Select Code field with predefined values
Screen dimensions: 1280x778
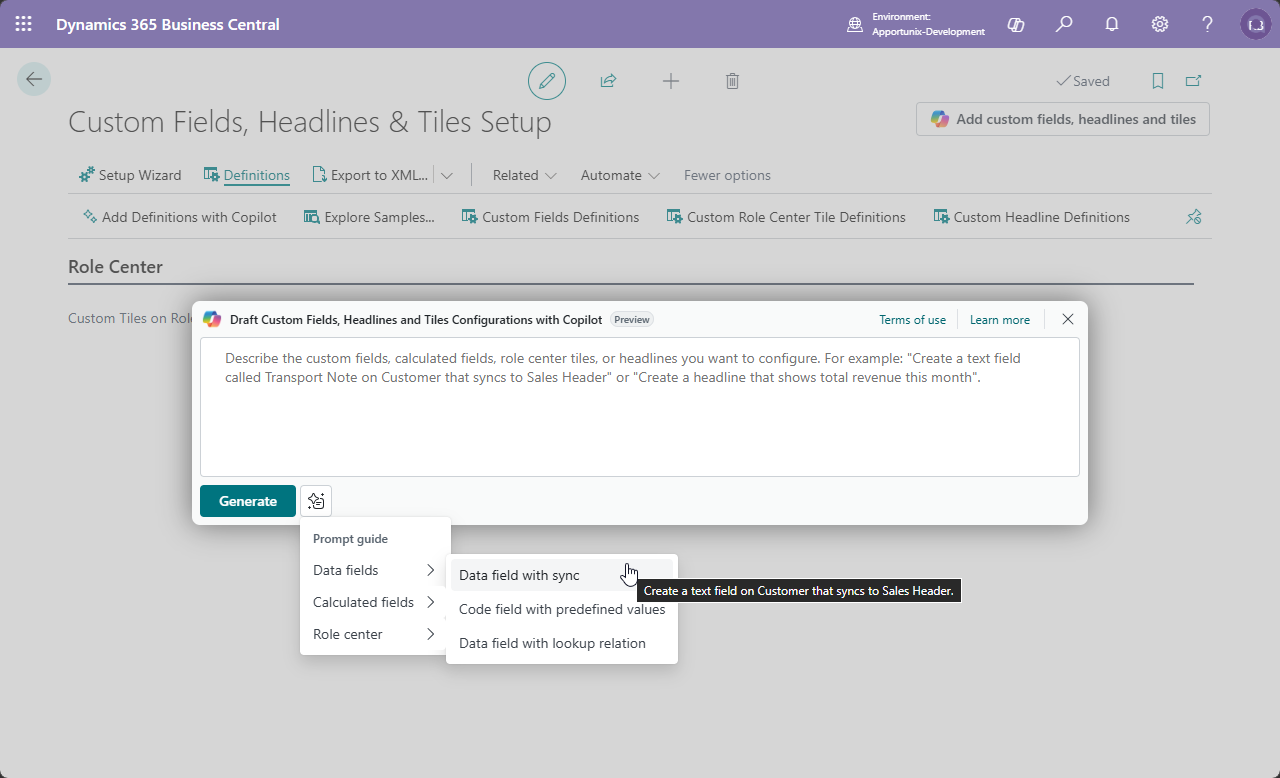[x=562, y=609]
